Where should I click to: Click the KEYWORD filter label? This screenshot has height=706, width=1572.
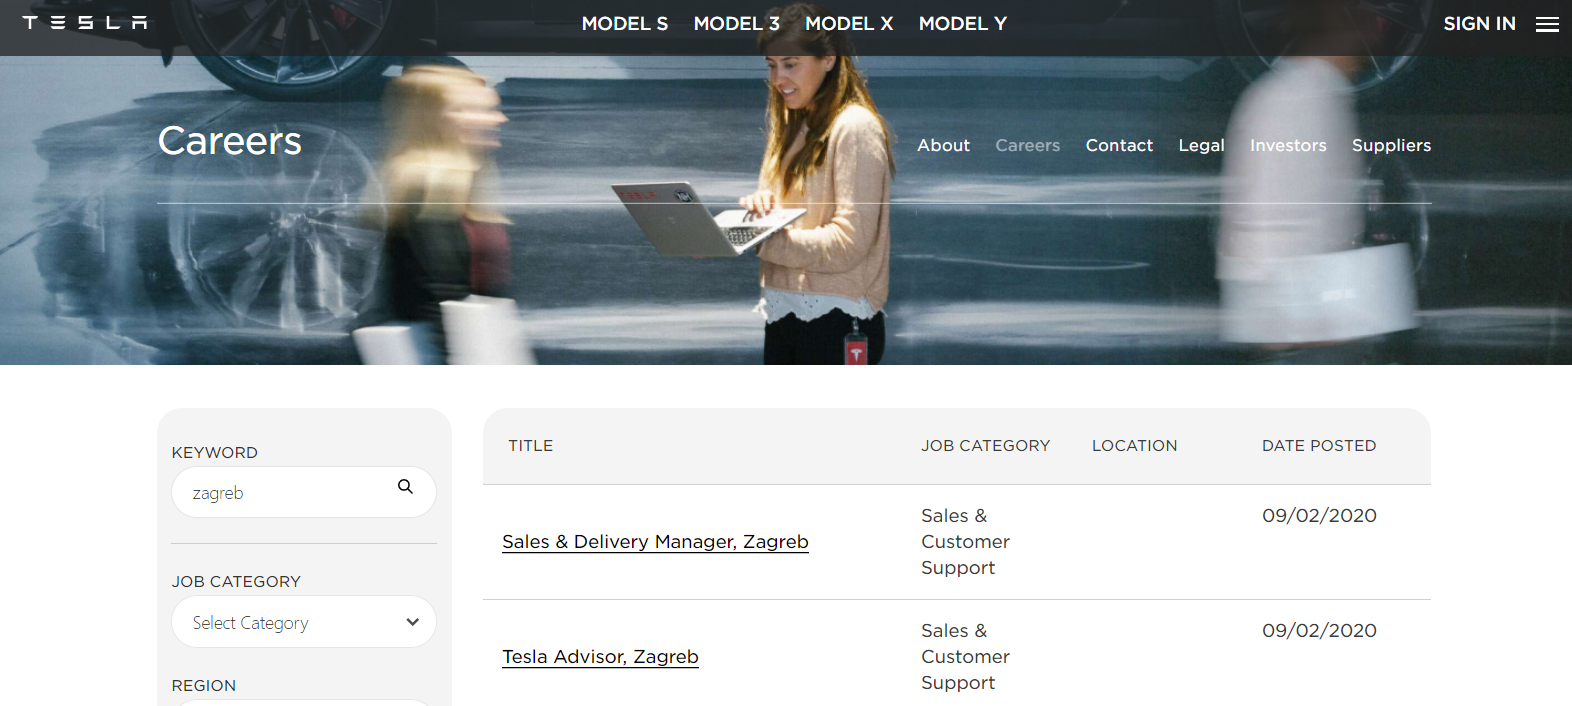(x=214, y=453)
